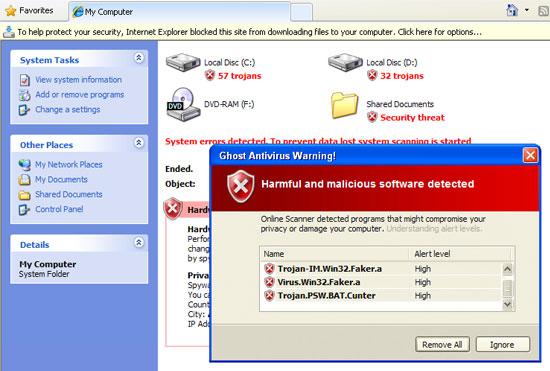The image size is (550, 371).
Task: Collapse the Details panel
Action: (139, 242)
